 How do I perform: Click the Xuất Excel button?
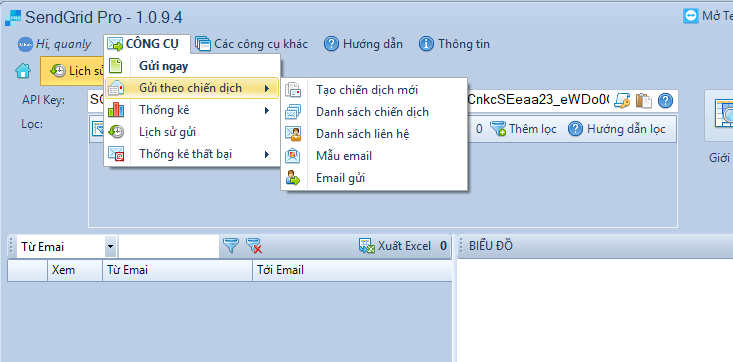pyautogui.click(x=395, y=246)
